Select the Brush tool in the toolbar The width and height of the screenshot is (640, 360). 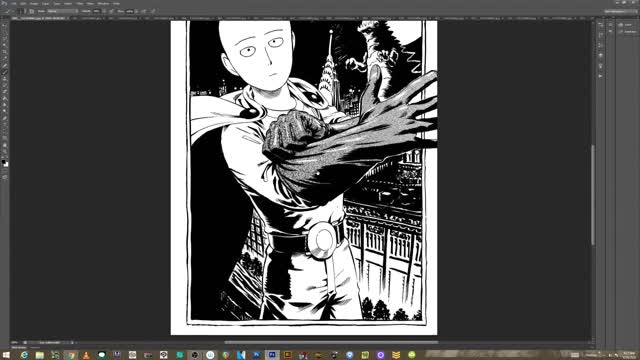[5, 72]
